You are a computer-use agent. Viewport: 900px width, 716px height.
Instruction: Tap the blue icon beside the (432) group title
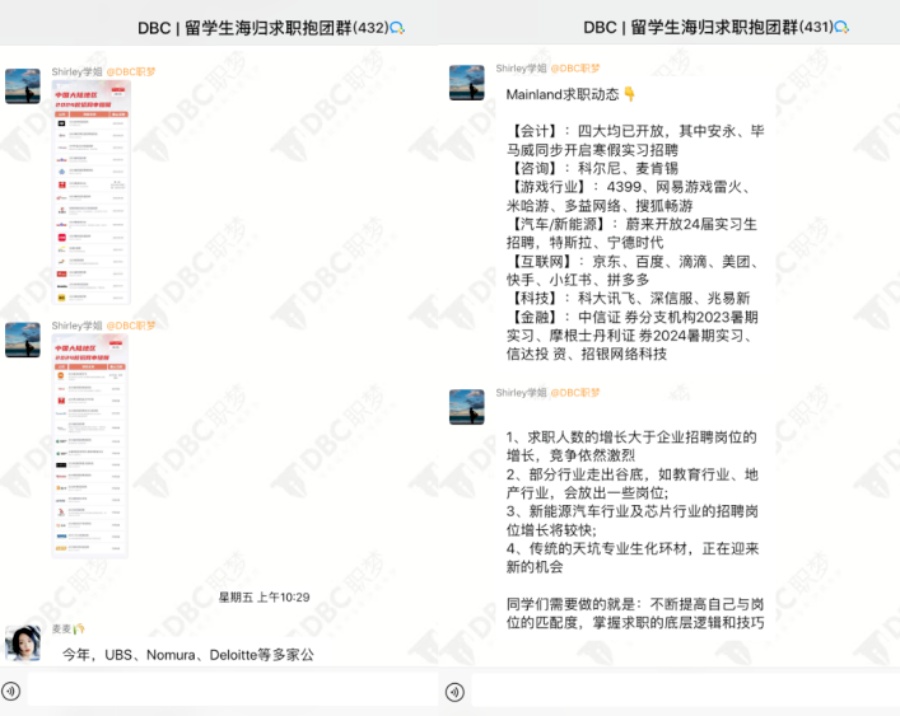pyautogui.click(x=397, y=28)
